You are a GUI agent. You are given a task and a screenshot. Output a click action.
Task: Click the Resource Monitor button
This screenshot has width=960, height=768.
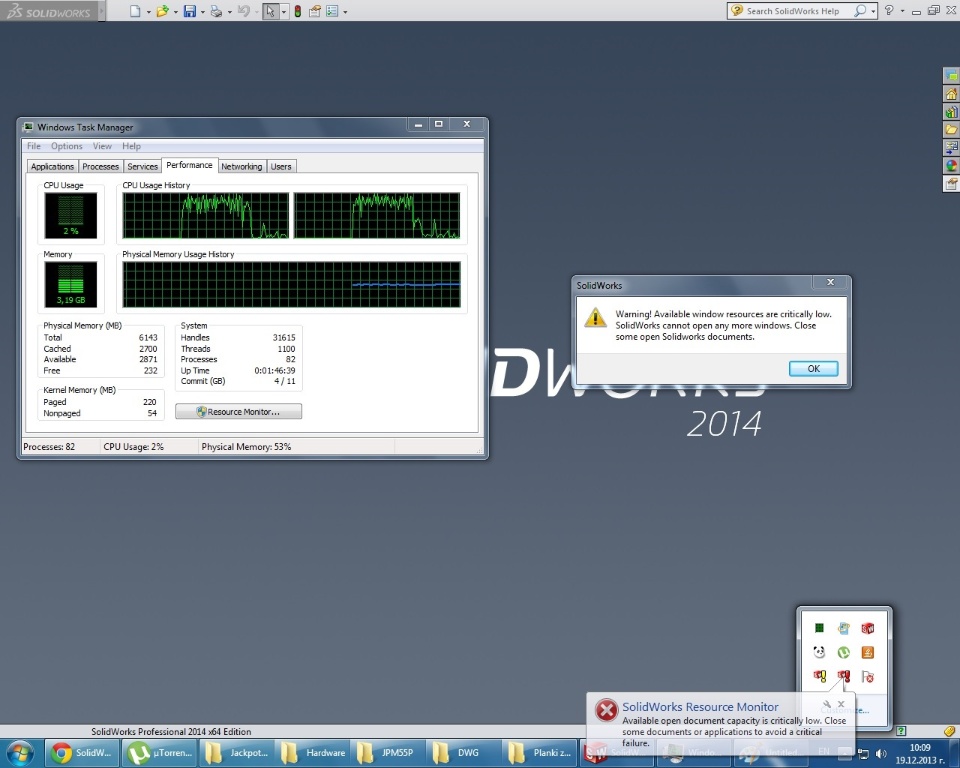click(239, 412)
